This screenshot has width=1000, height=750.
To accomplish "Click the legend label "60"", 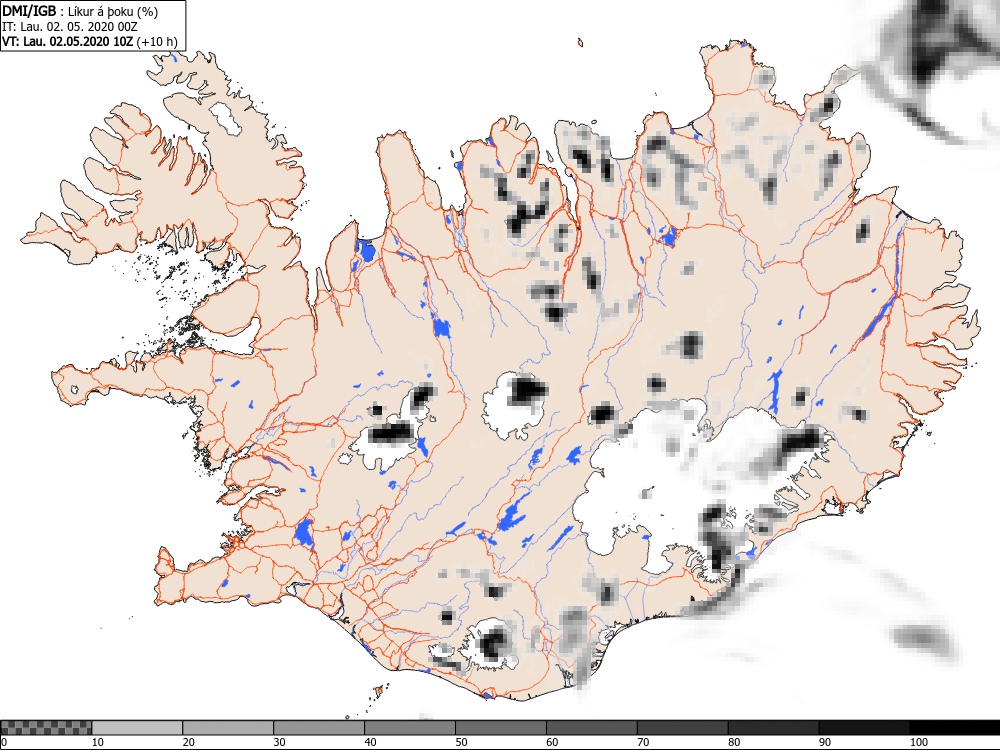I will pyautogui.click(x=552, y=742).
